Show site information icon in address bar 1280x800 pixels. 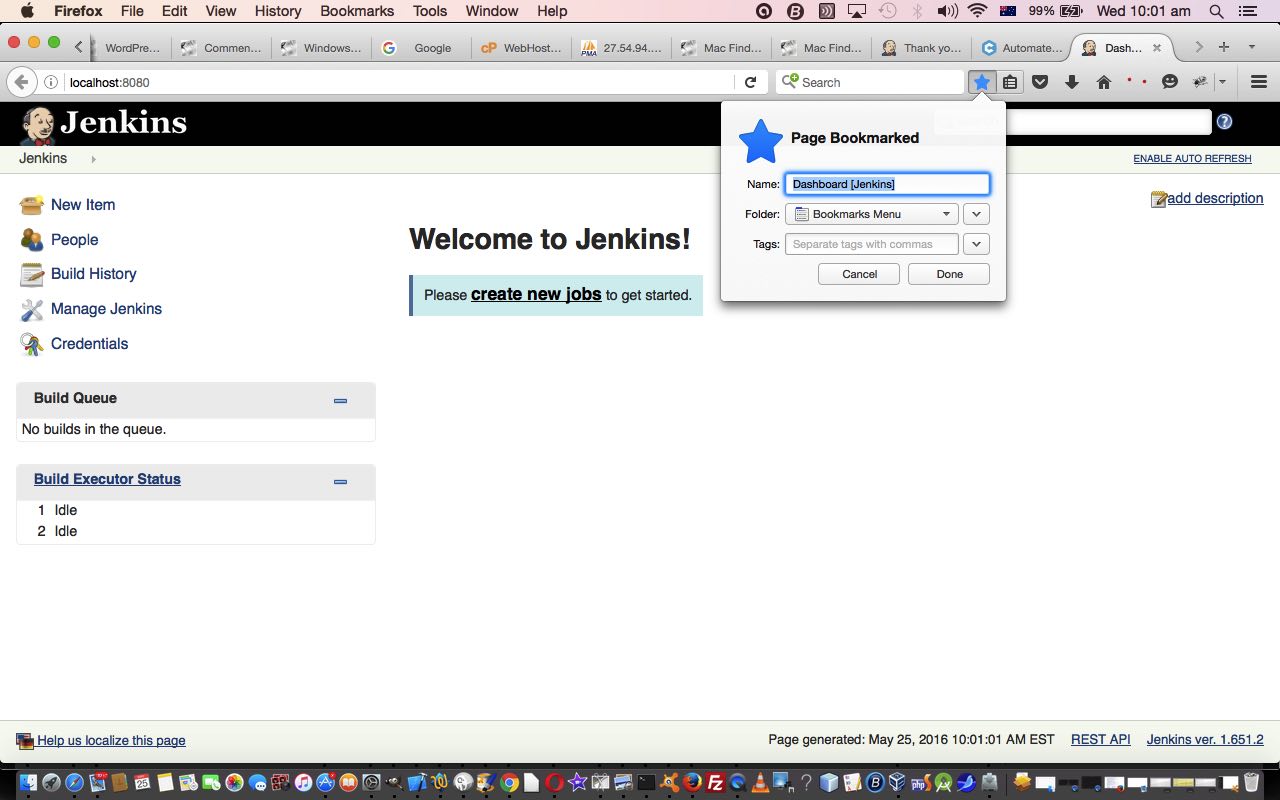tap(51, 82)
